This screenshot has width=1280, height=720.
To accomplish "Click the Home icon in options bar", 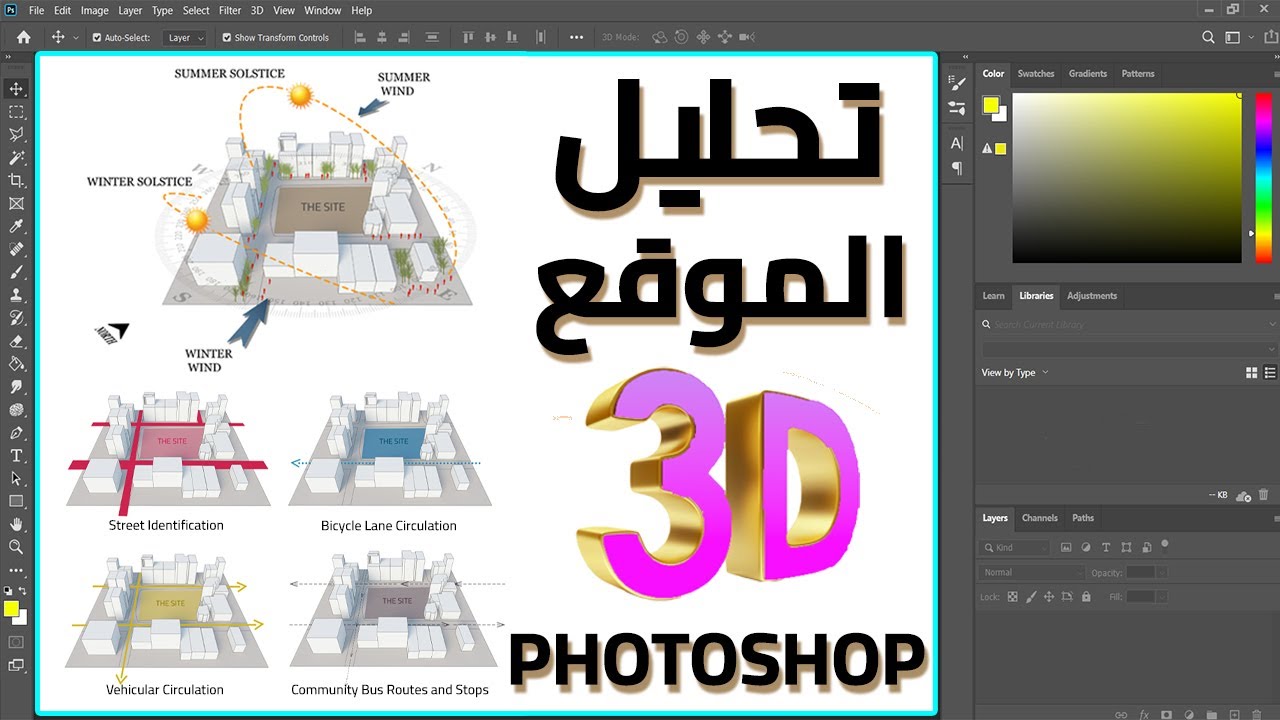I will click(x=23, y=37).
